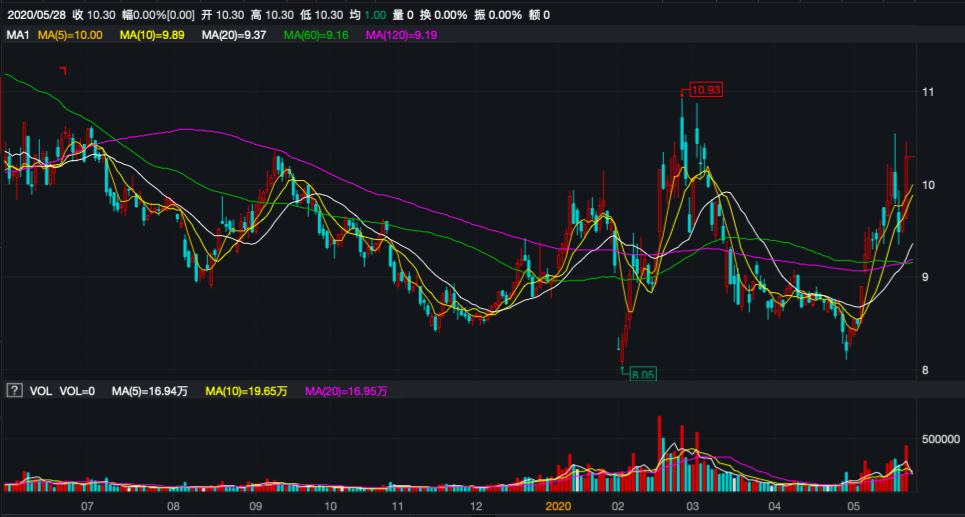Image resolution: width=965 pixels, height=517 pixels.
Task: Click the 11 price level on axis
Action: point(928,92)
